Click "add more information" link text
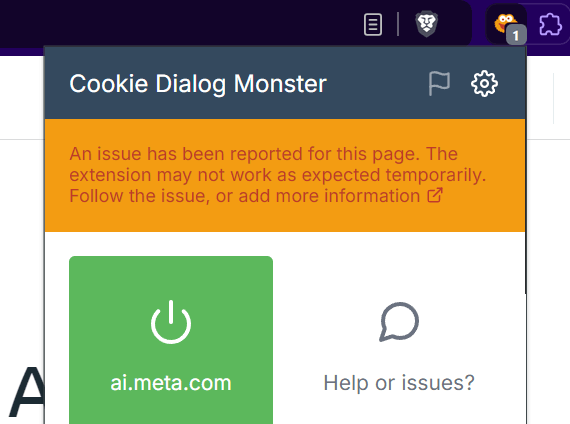Screen dimensions: 570x424 329,196
